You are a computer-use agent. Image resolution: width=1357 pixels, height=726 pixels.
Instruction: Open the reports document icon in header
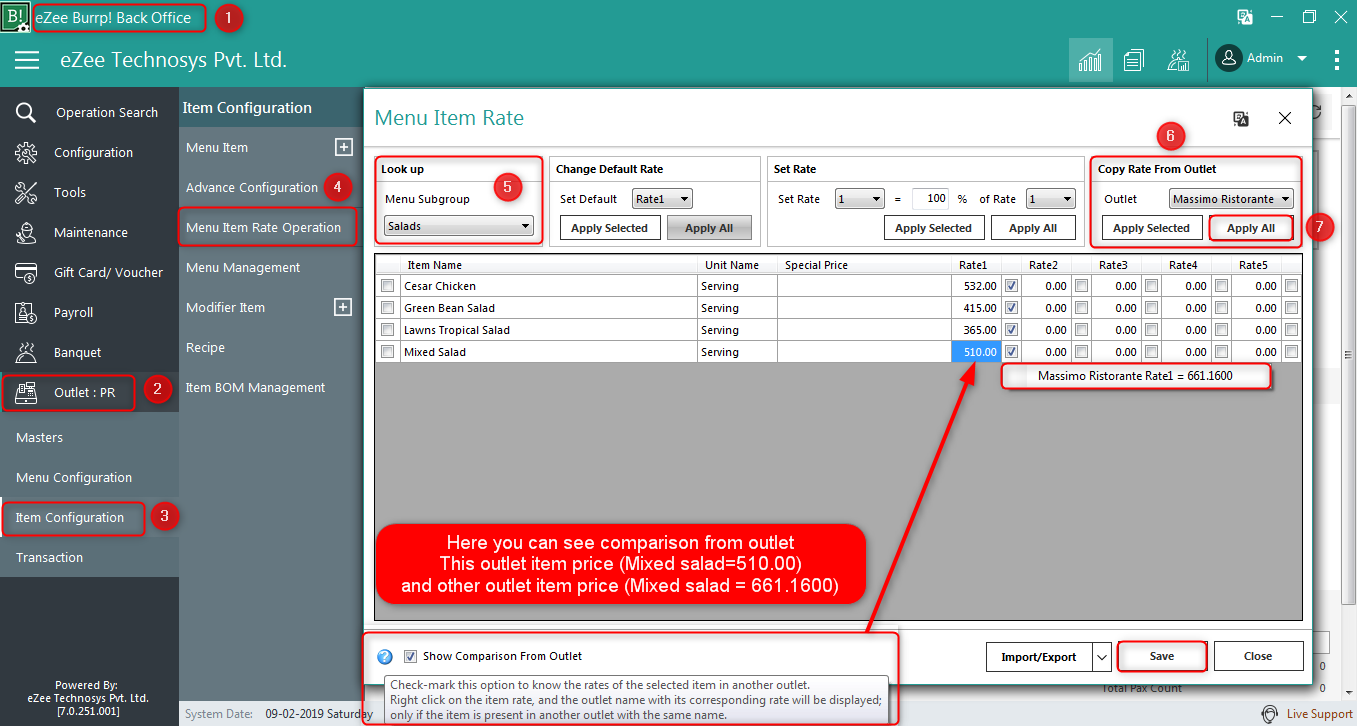point(1133,60)
